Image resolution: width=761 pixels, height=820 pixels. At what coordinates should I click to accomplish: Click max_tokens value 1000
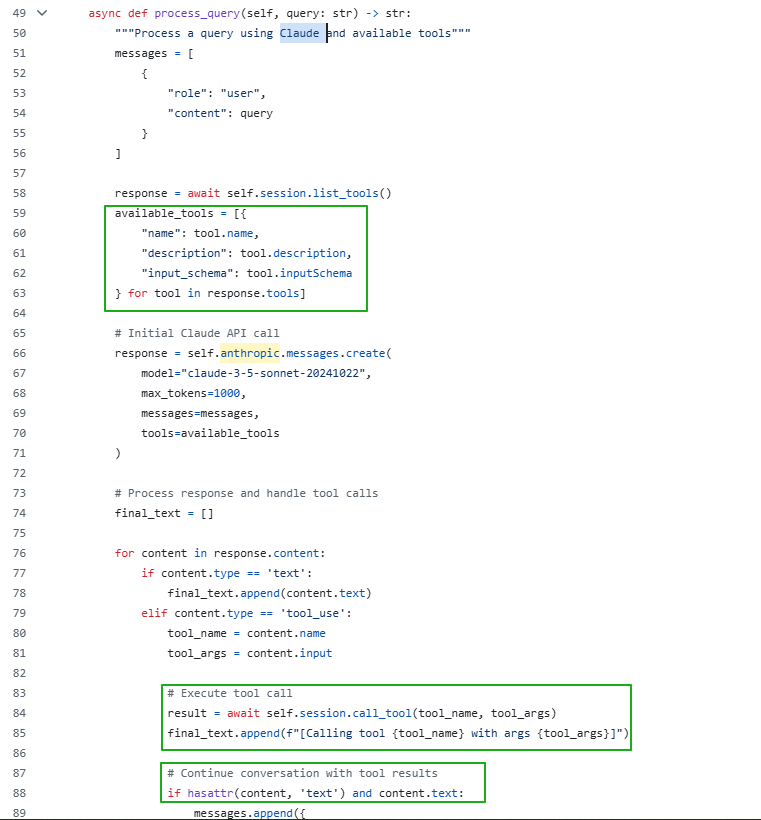(227, 393)
